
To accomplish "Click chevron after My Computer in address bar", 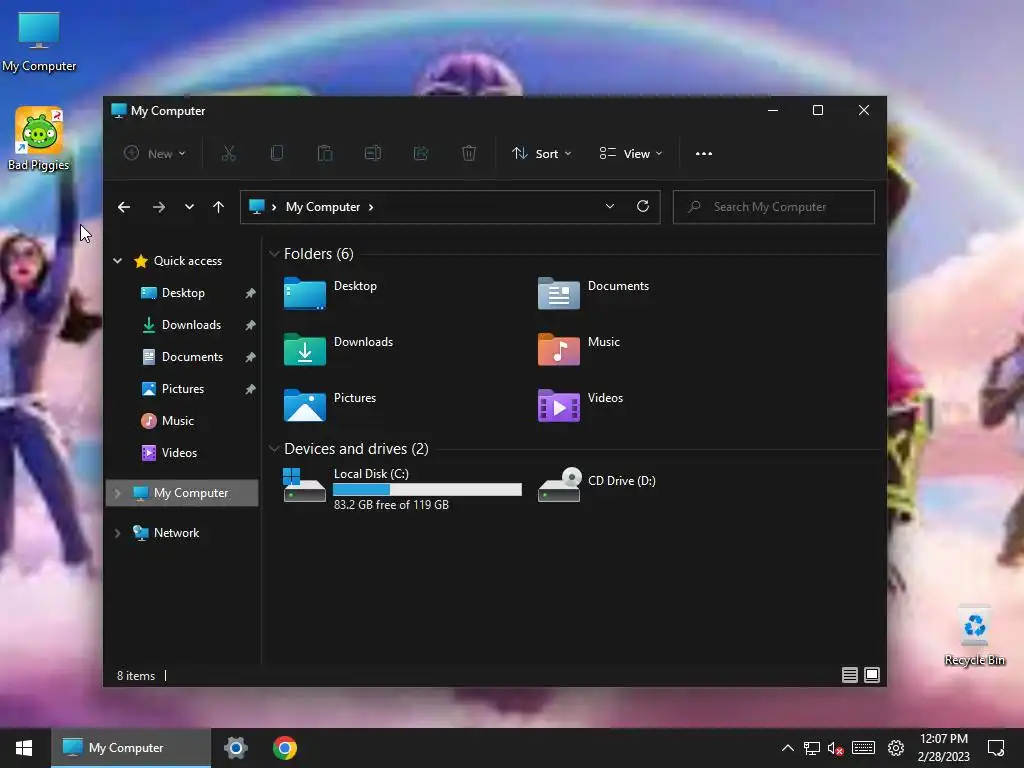I will (x=371, y=207).
